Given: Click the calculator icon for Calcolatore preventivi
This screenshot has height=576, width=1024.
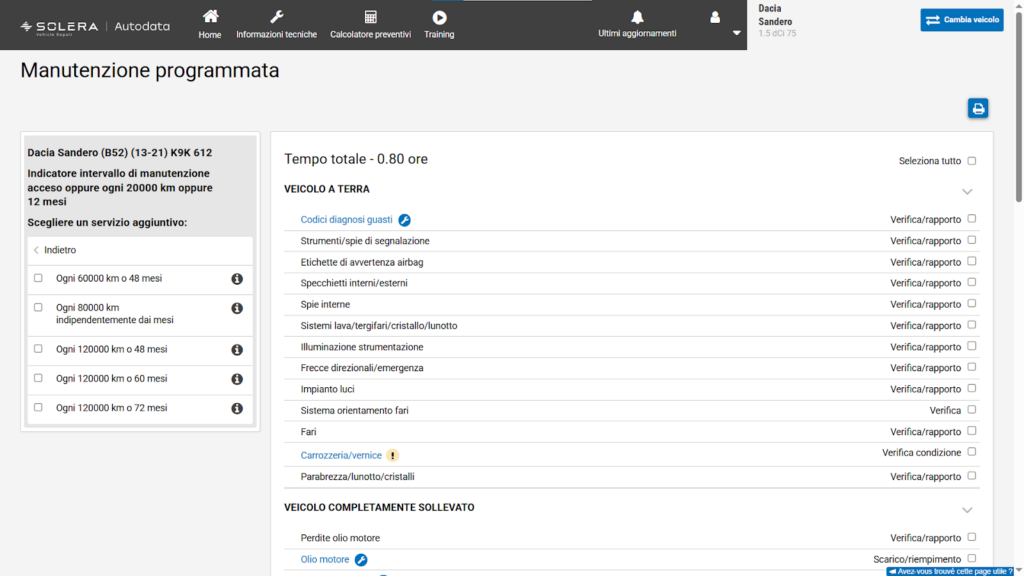Looking at the screenshot, I should click(370, 17).
